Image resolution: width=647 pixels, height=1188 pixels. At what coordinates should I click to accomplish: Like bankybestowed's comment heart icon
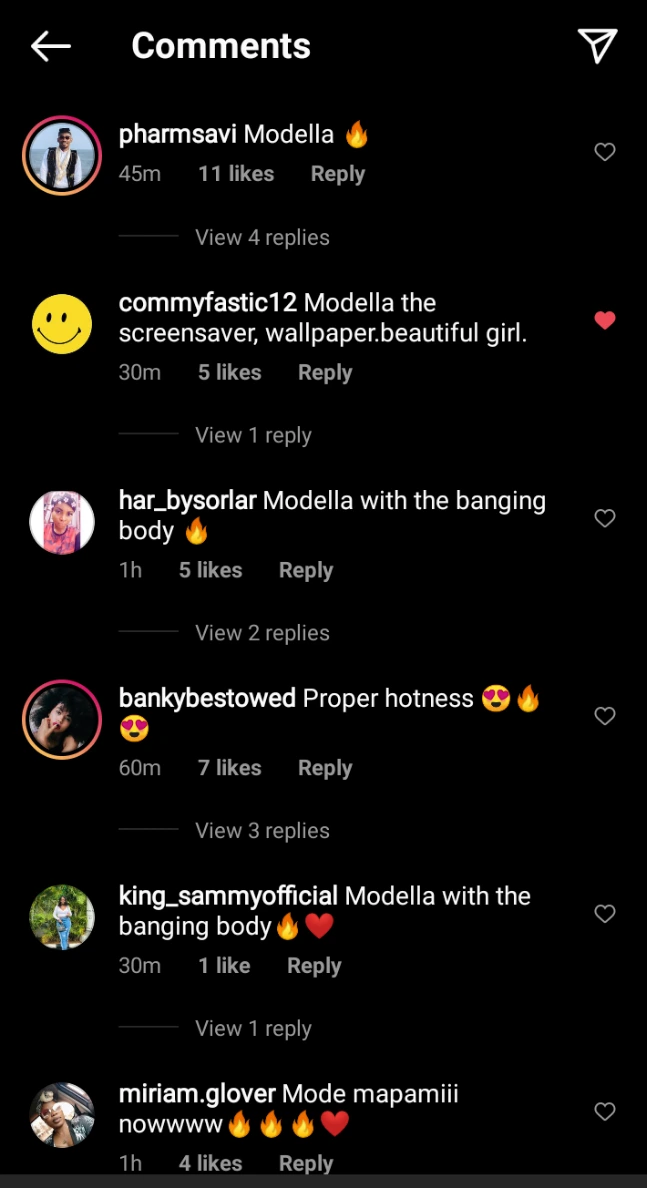[605, 716]
